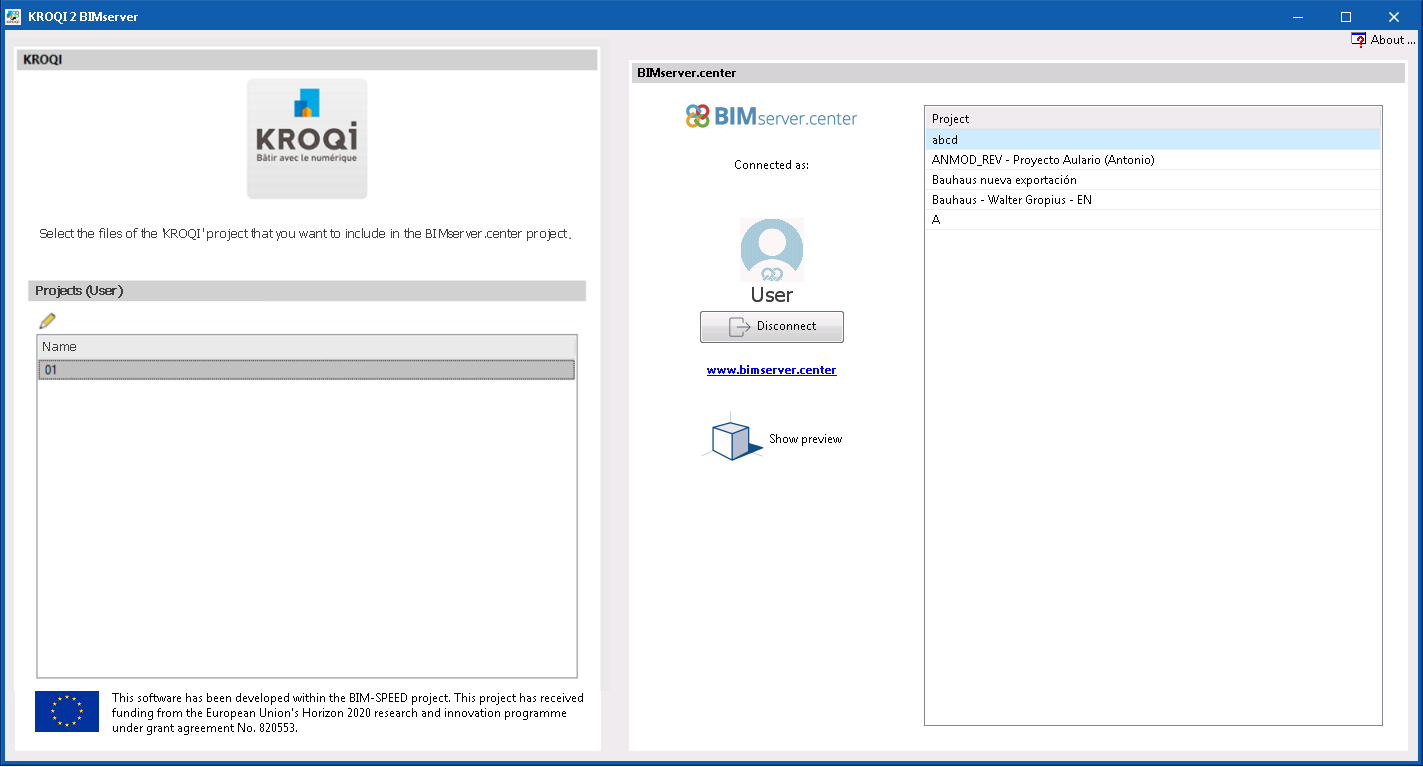Click the Project column header

(1152, 119)
